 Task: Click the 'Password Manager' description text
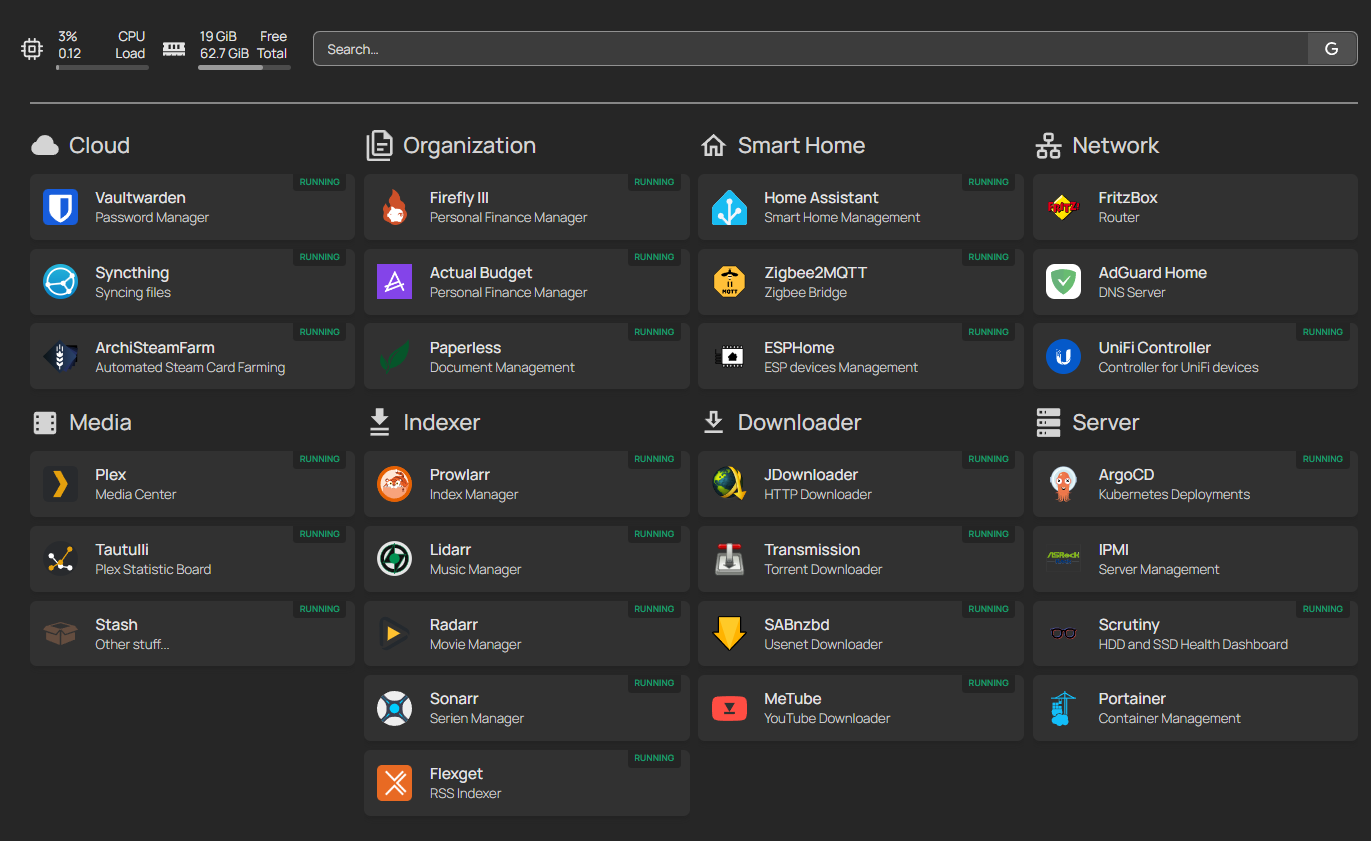pos(152,218)
